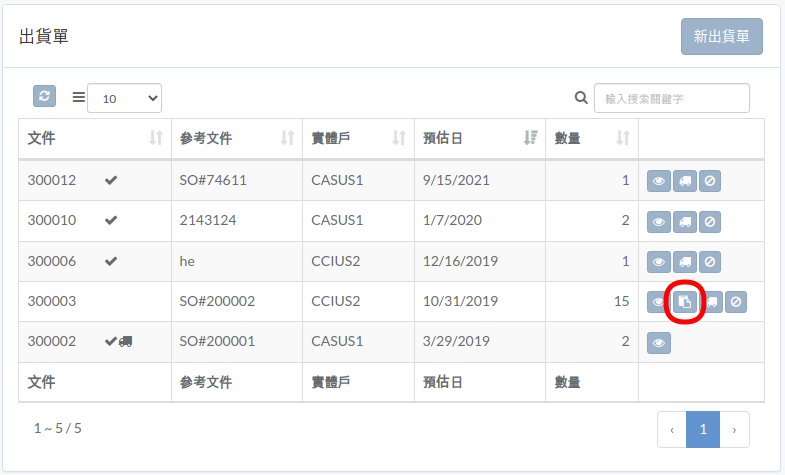This screenshot has width=785, height=475.
Task: Click cancel ban icon for row 300003
Action: point(736,302)
